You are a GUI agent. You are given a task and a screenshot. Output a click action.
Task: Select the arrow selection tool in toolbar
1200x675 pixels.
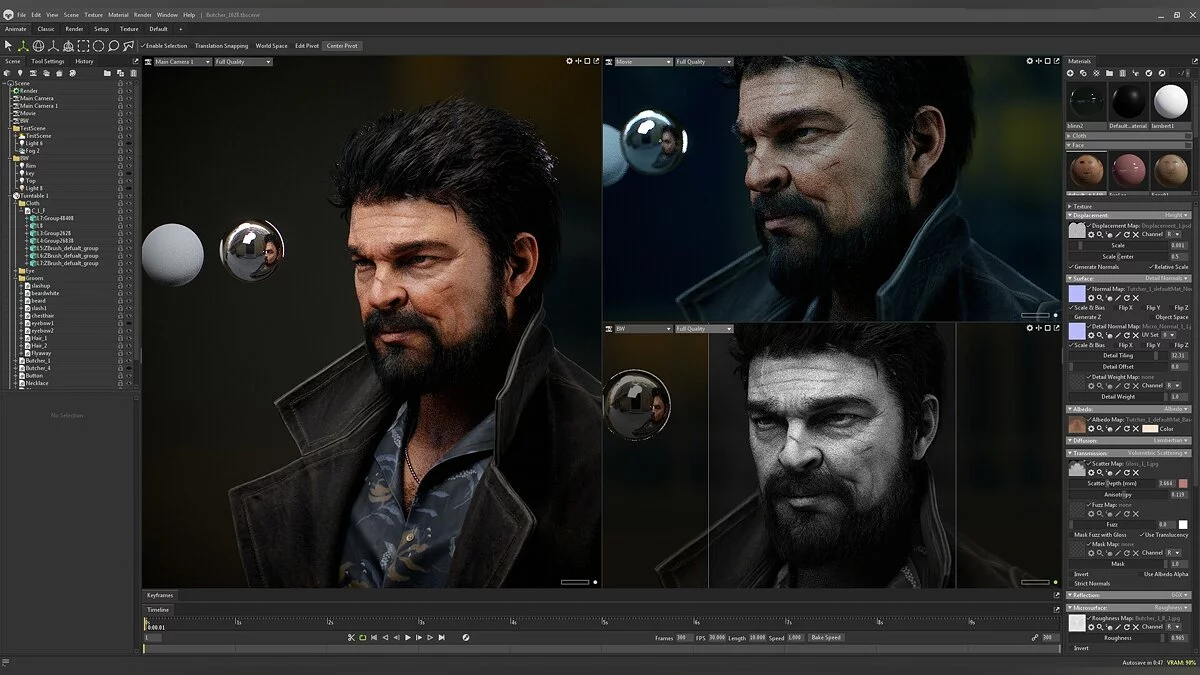pos(9,46)
